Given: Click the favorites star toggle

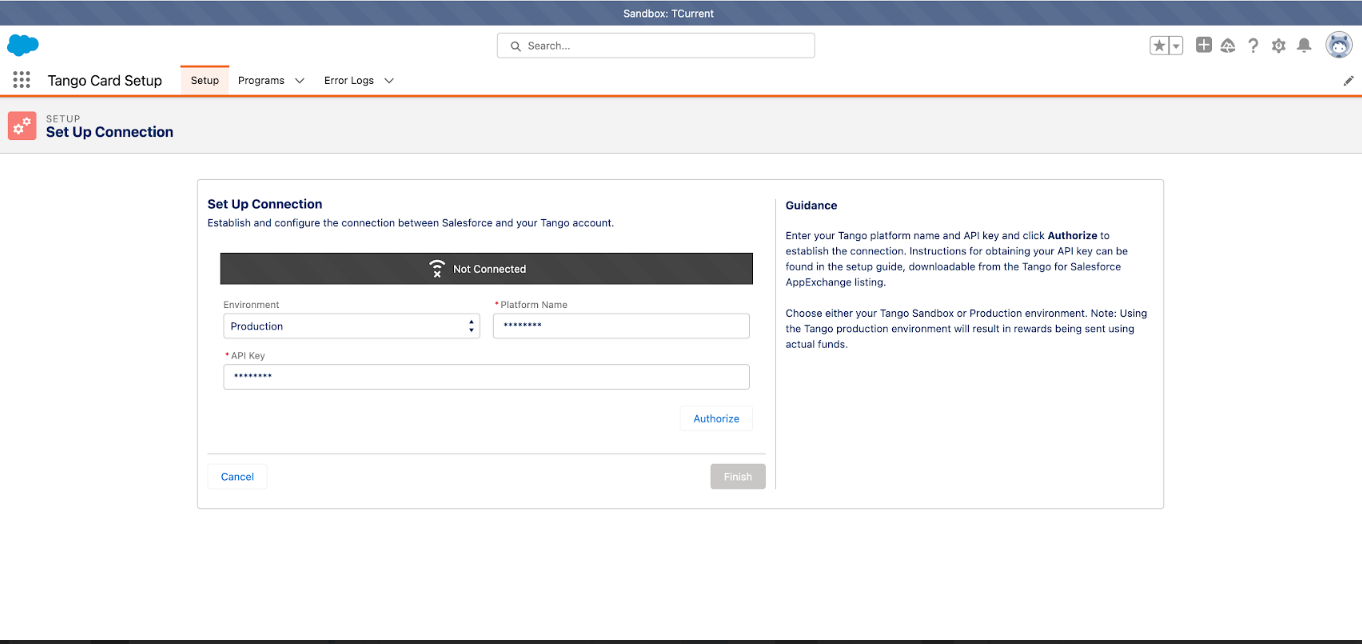Looking at the screenshot, I should (x=1159, y=45).
